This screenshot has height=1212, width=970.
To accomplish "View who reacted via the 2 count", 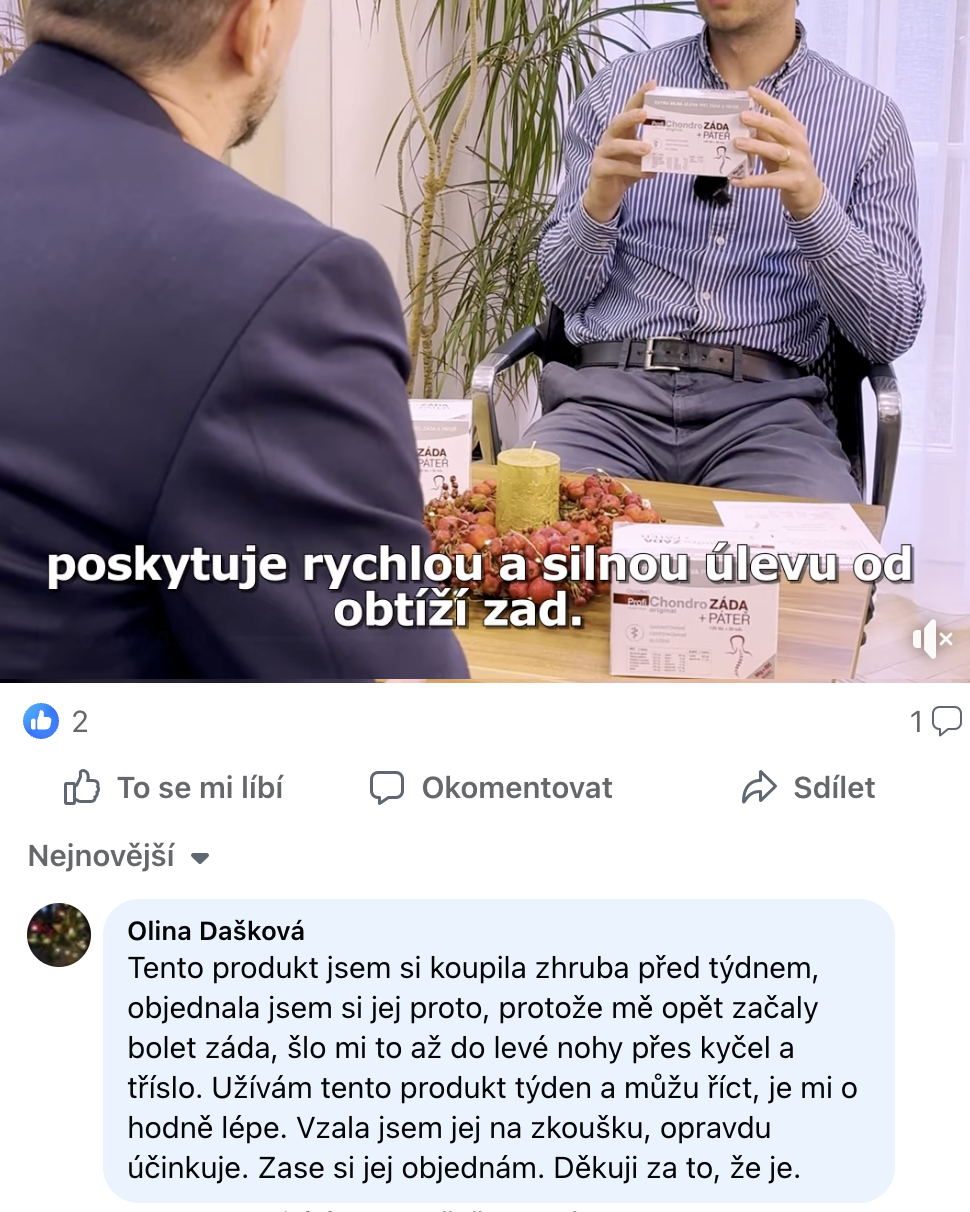I will click(x=80, y=721).
